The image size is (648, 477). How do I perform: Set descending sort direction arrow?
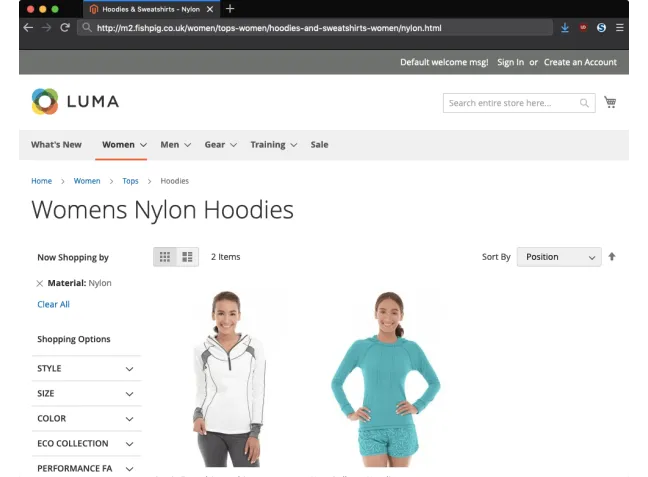click(612, 257)
